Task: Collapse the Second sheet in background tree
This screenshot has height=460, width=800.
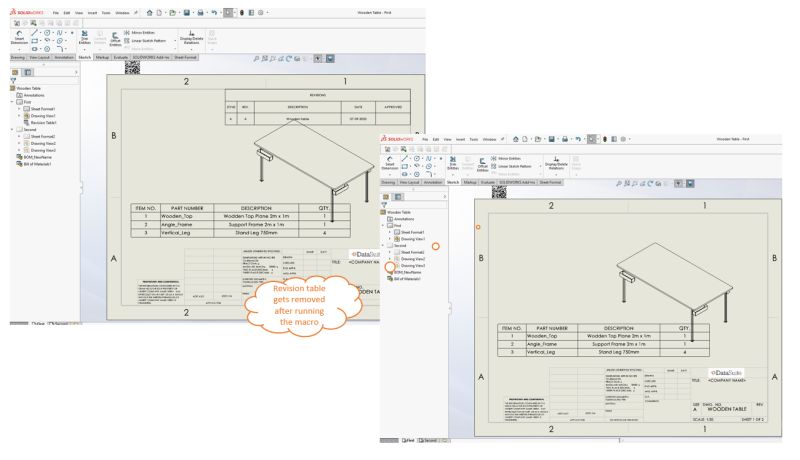Action: point(12,130)
